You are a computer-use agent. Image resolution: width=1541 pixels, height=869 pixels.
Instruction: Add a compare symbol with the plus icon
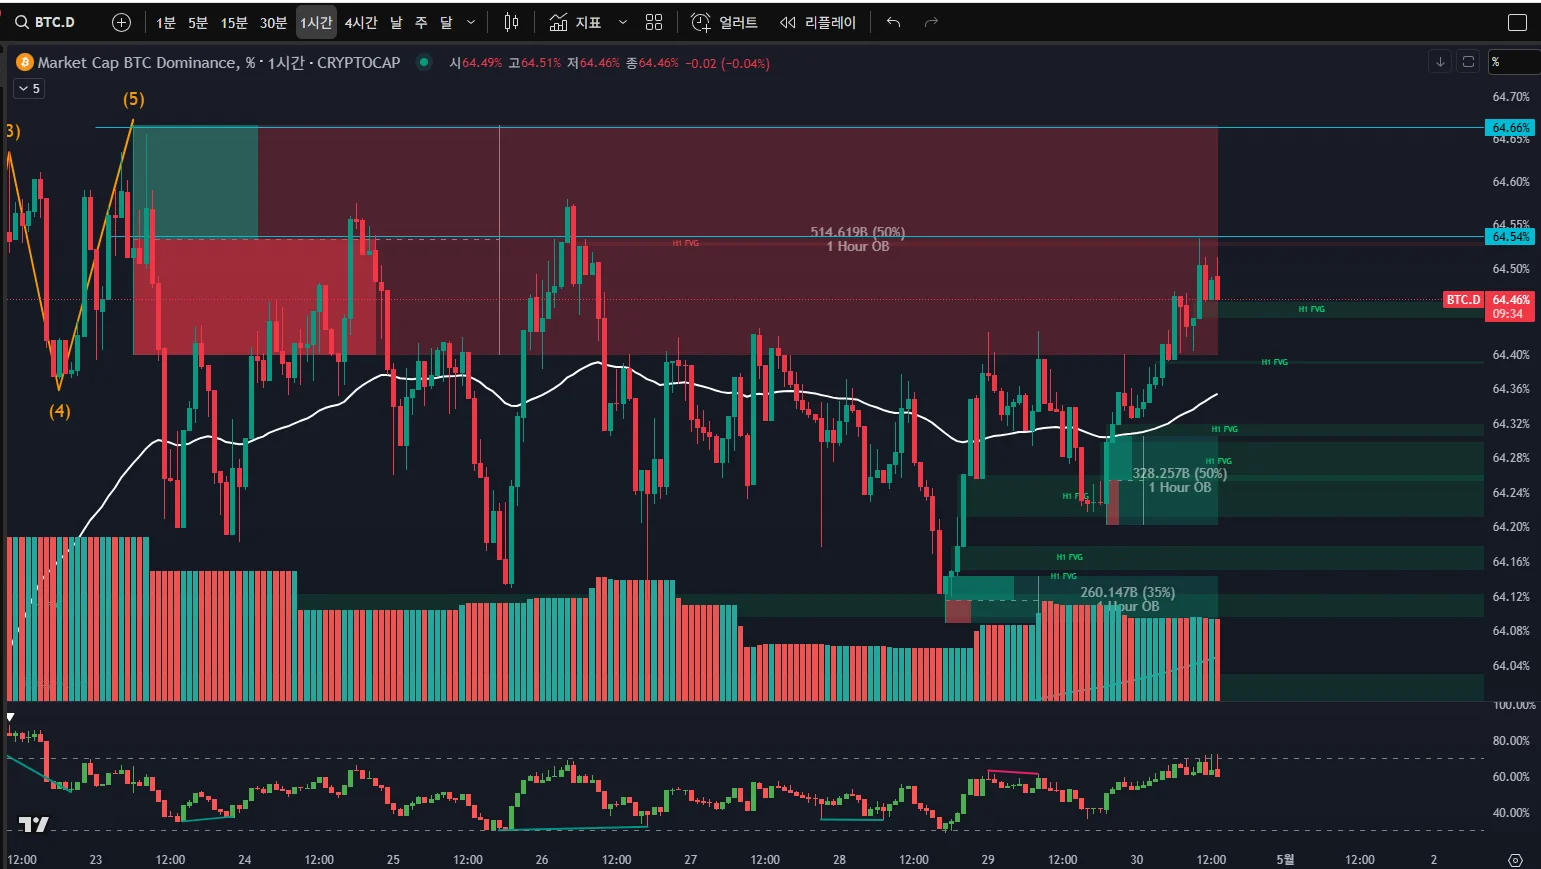click(121, 22)
